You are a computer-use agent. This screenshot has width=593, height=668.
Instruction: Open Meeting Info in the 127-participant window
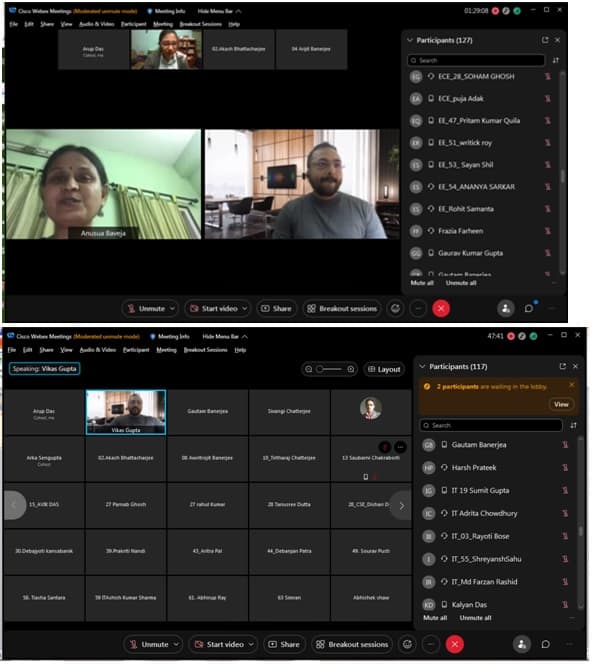[166, 11]
